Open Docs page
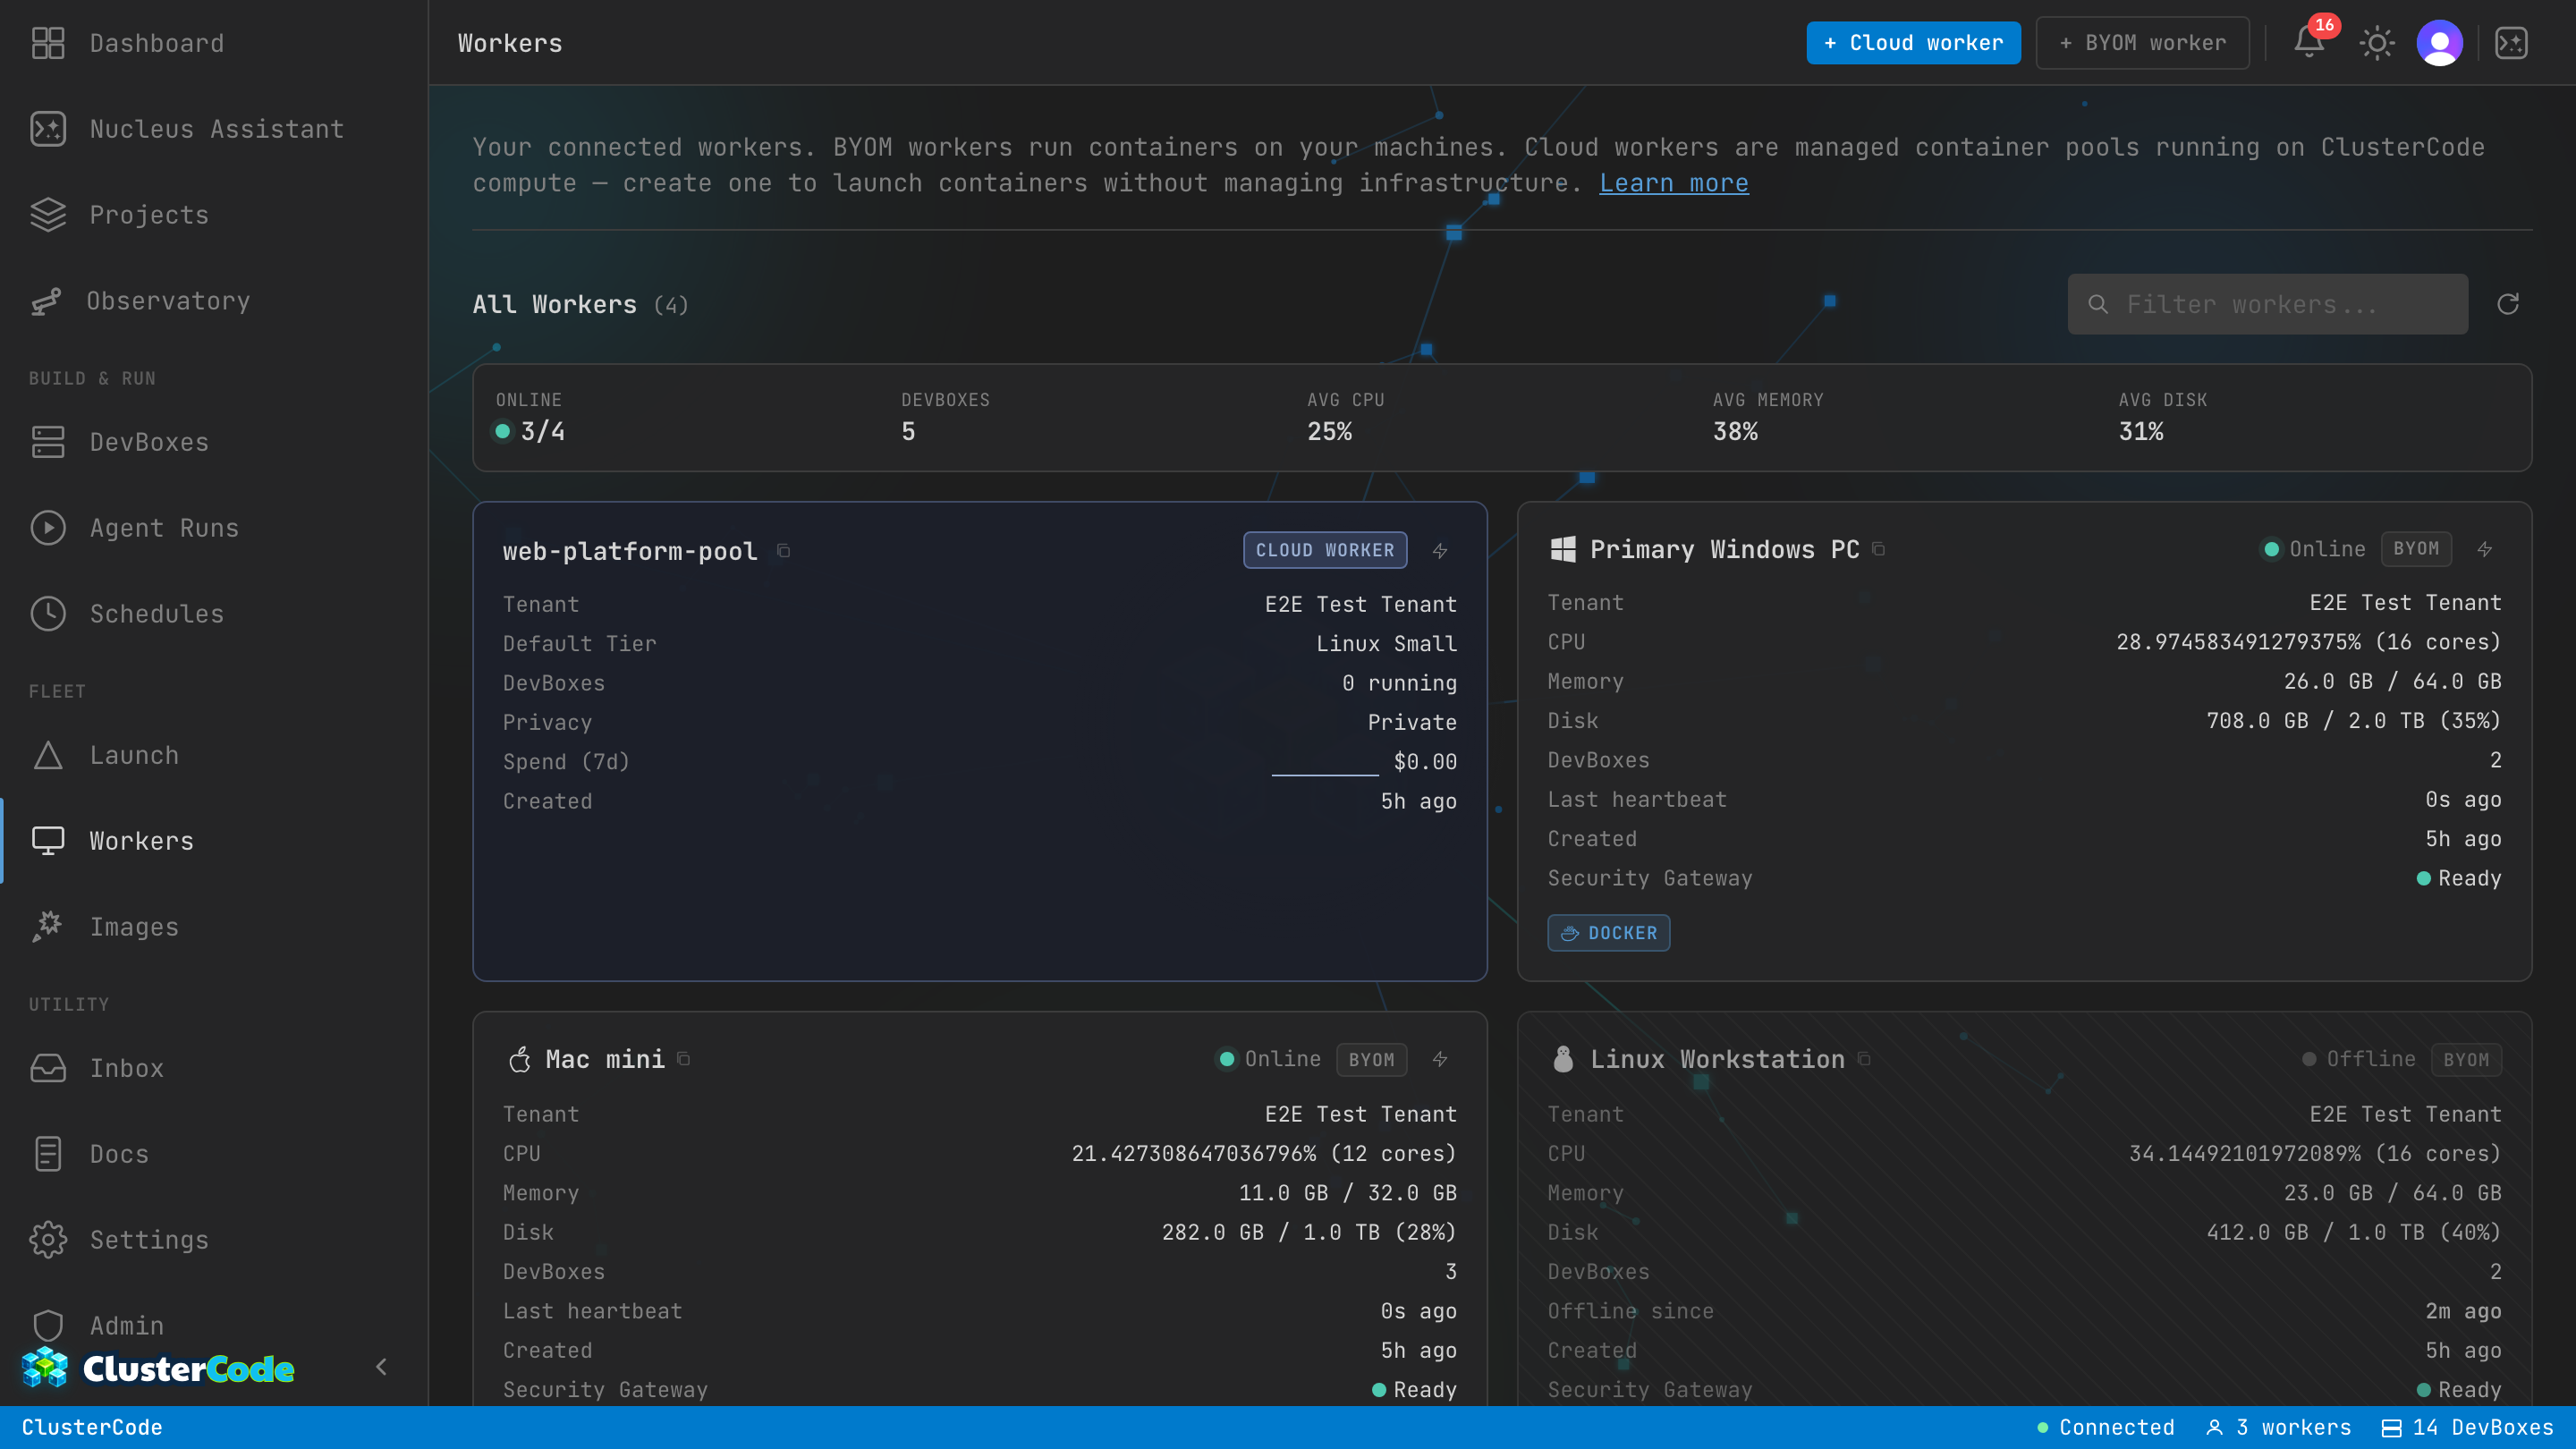 click(214, 1154)
